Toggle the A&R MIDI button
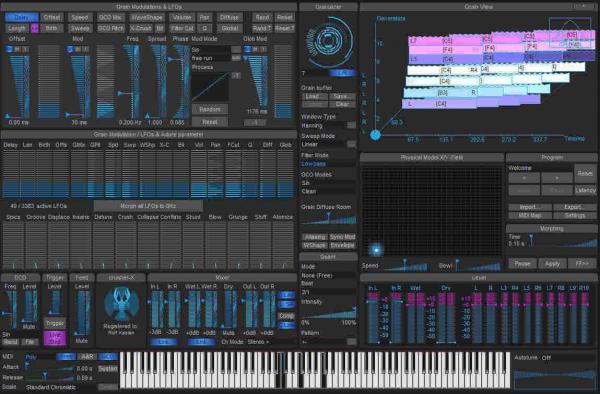600x394 pixels. 87,357
